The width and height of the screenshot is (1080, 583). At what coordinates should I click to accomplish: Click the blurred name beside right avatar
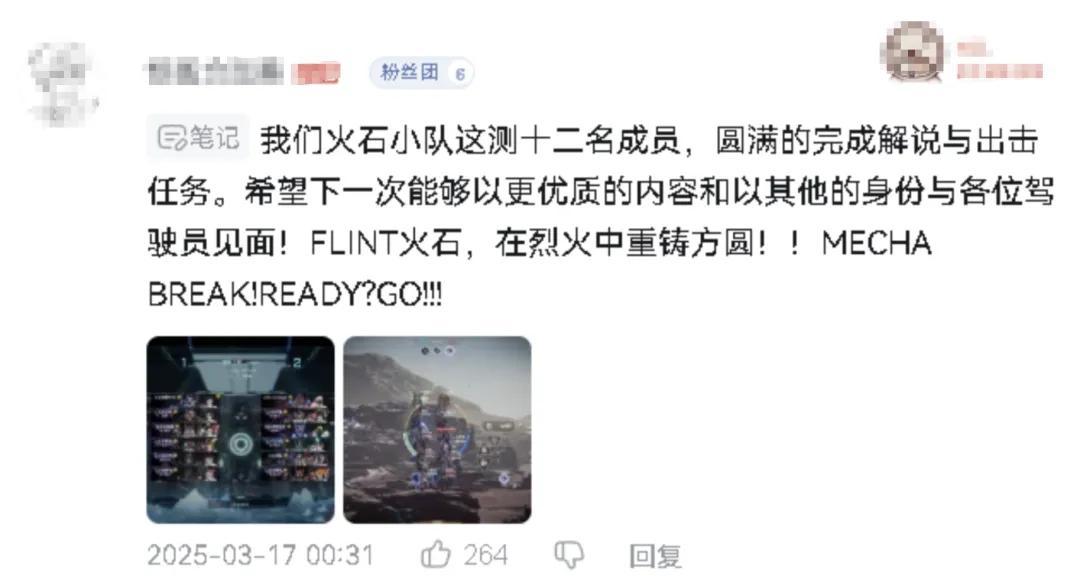(973, 49)
